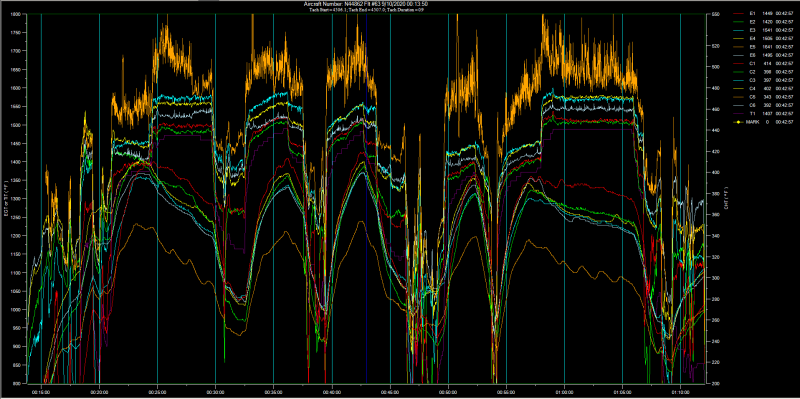The width and height of the screenshot is (800, 399).
Task: Click the E1 value 1449 in legend
Action: point(768,13)
